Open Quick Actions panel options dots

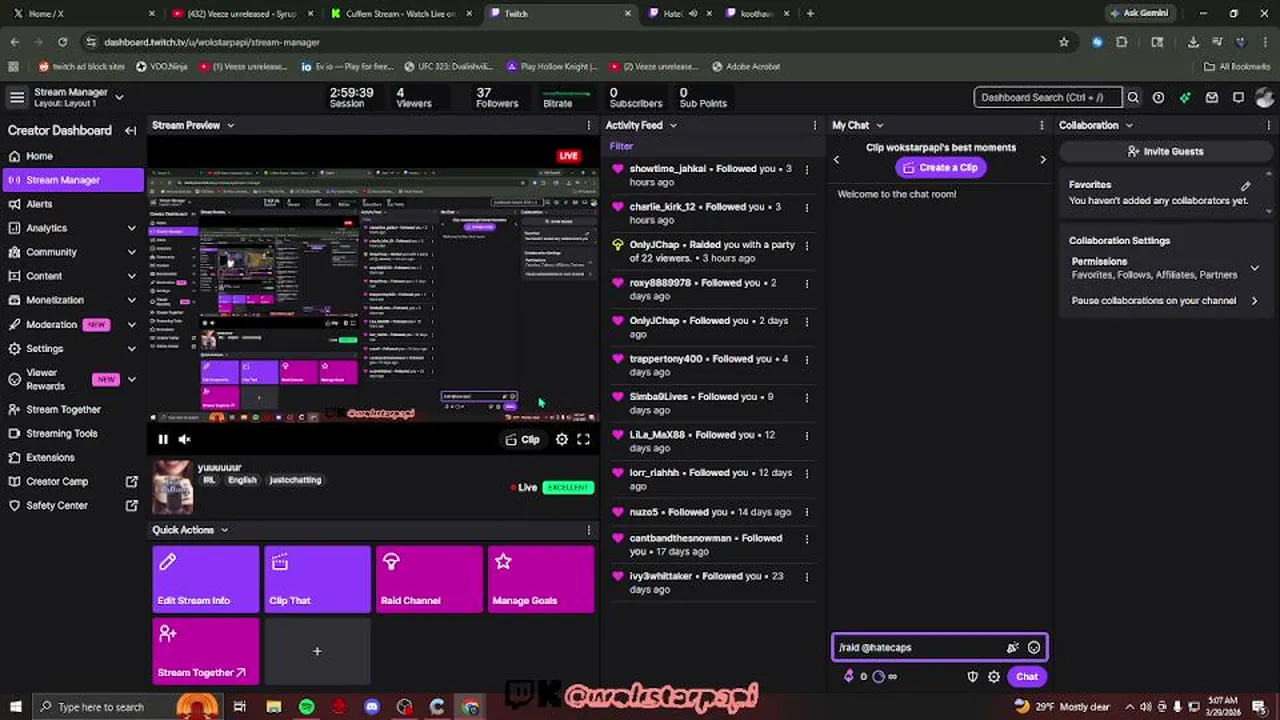(589, 530)
